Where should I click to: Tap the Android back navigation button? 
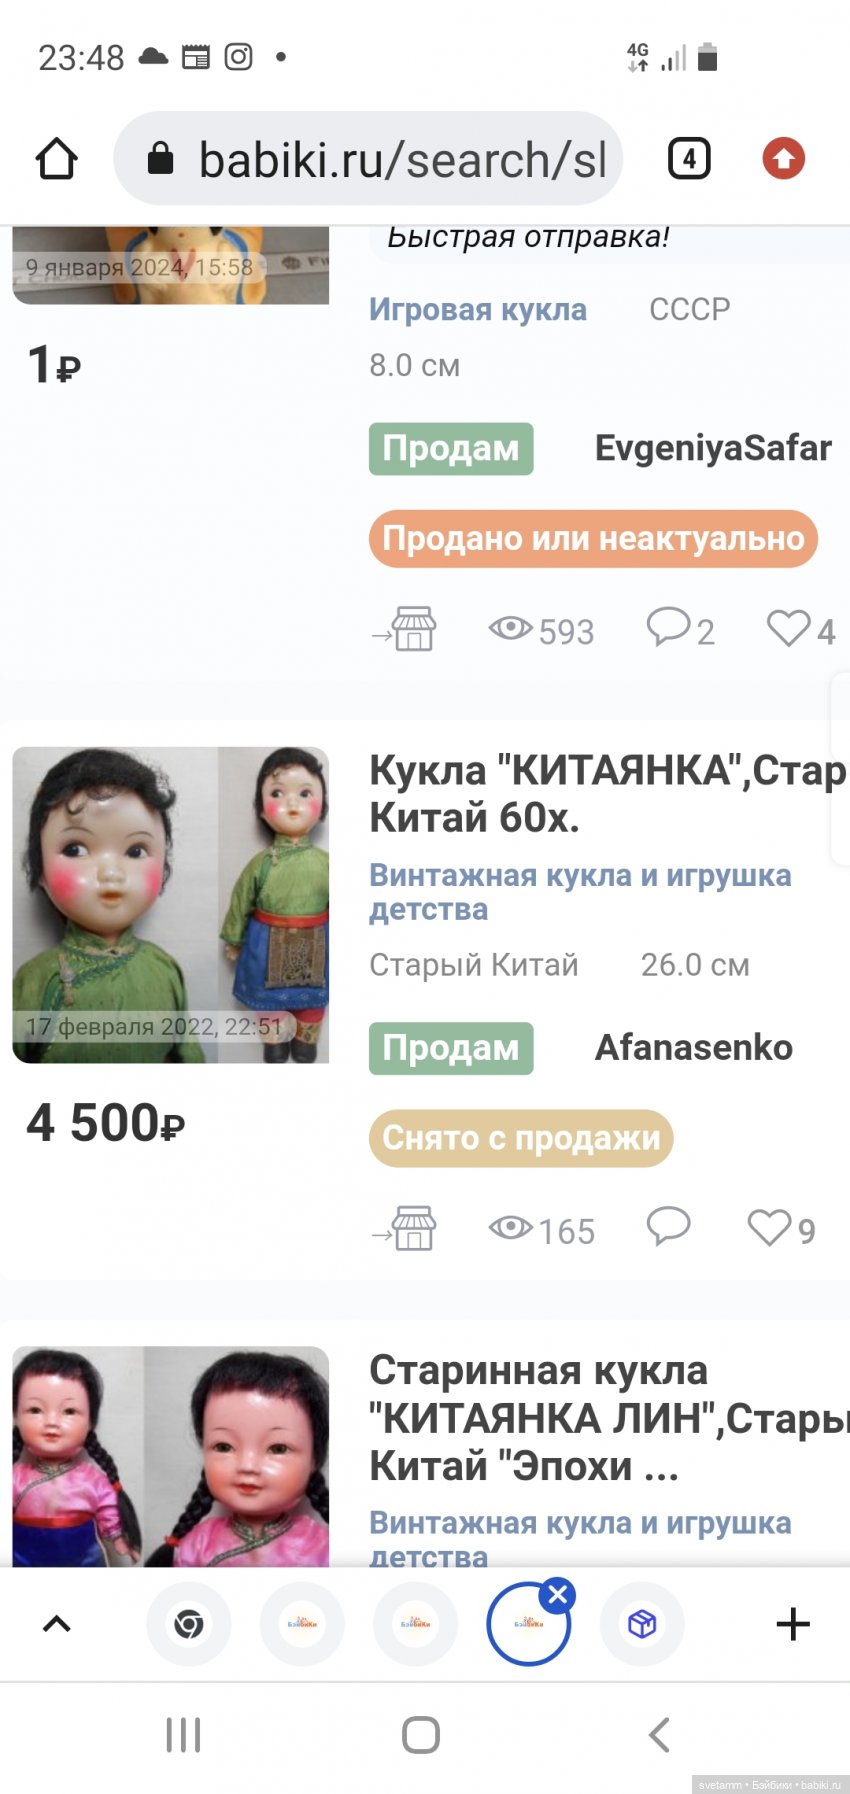click(x=659, y=1735)
